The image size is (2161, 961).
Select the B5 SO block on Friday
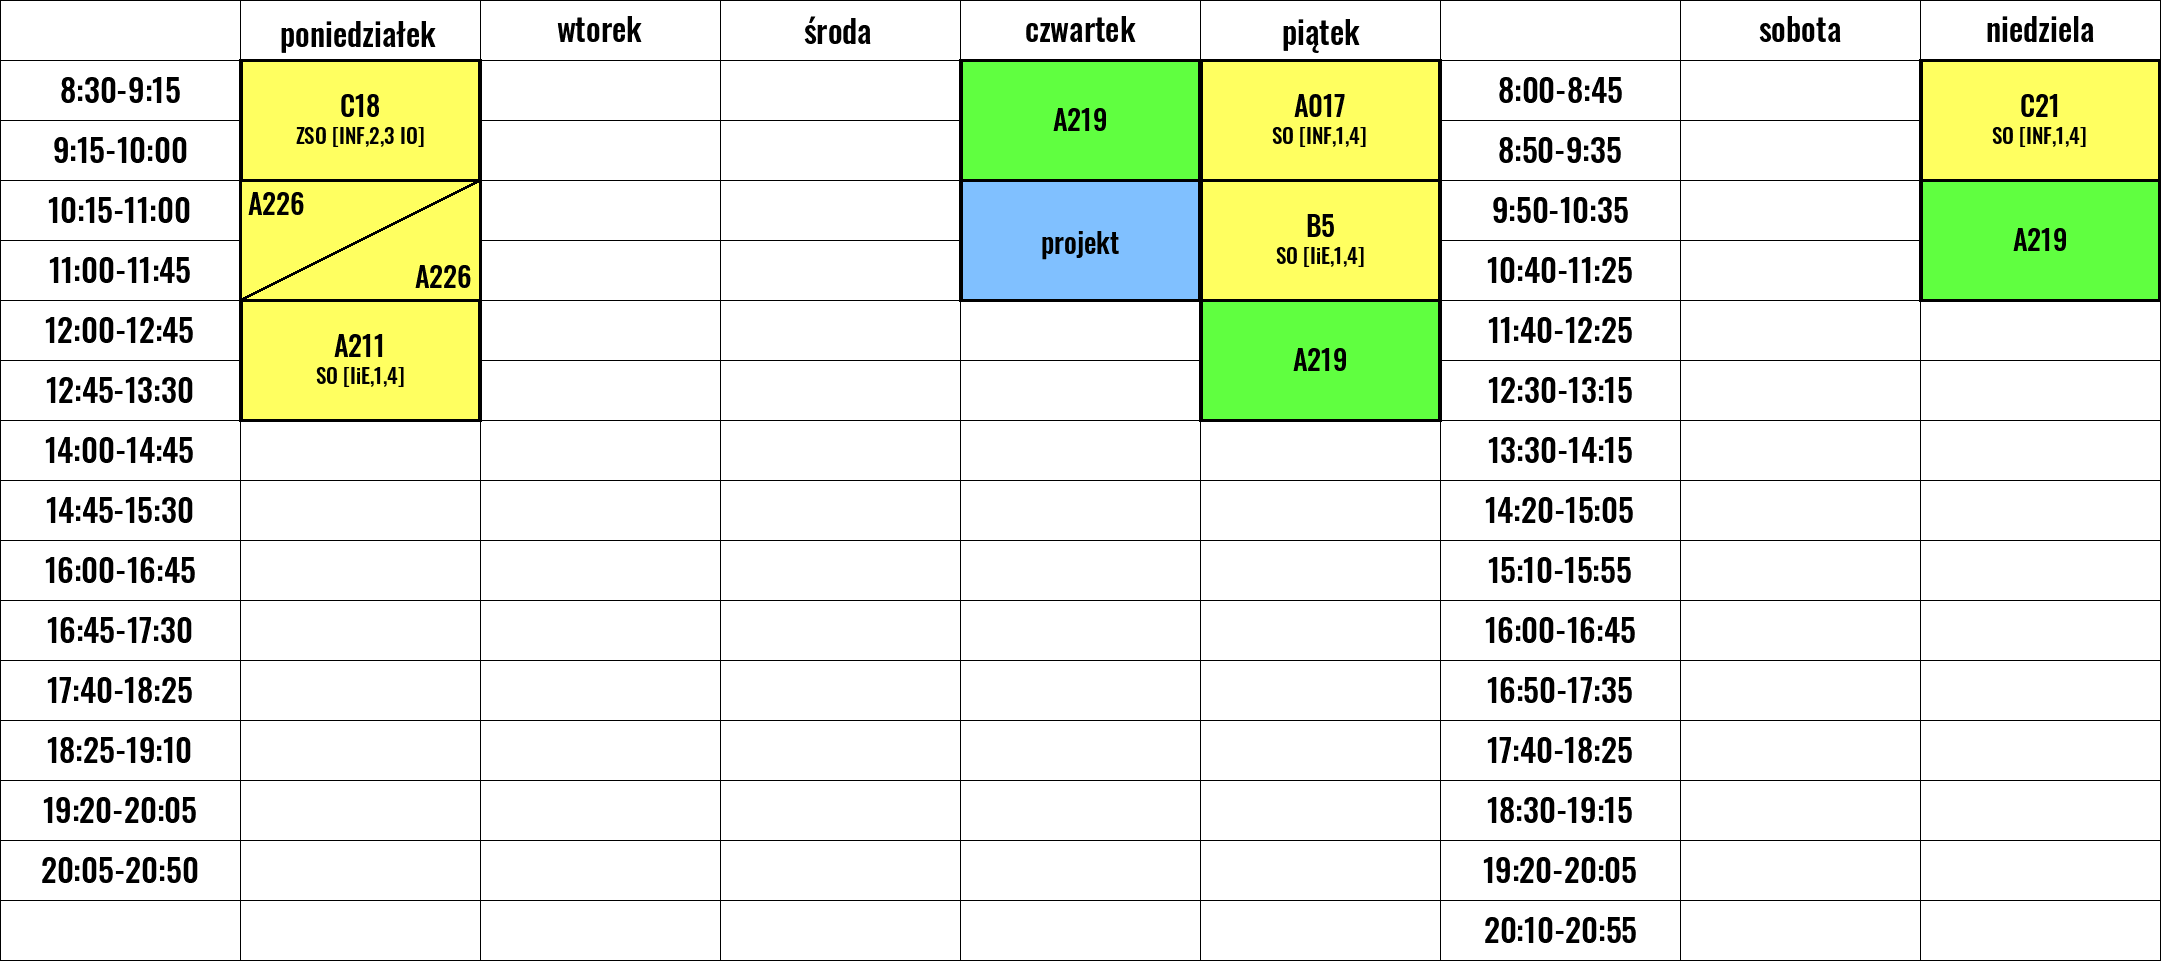pyautogui.click(x=1320, y=240)
